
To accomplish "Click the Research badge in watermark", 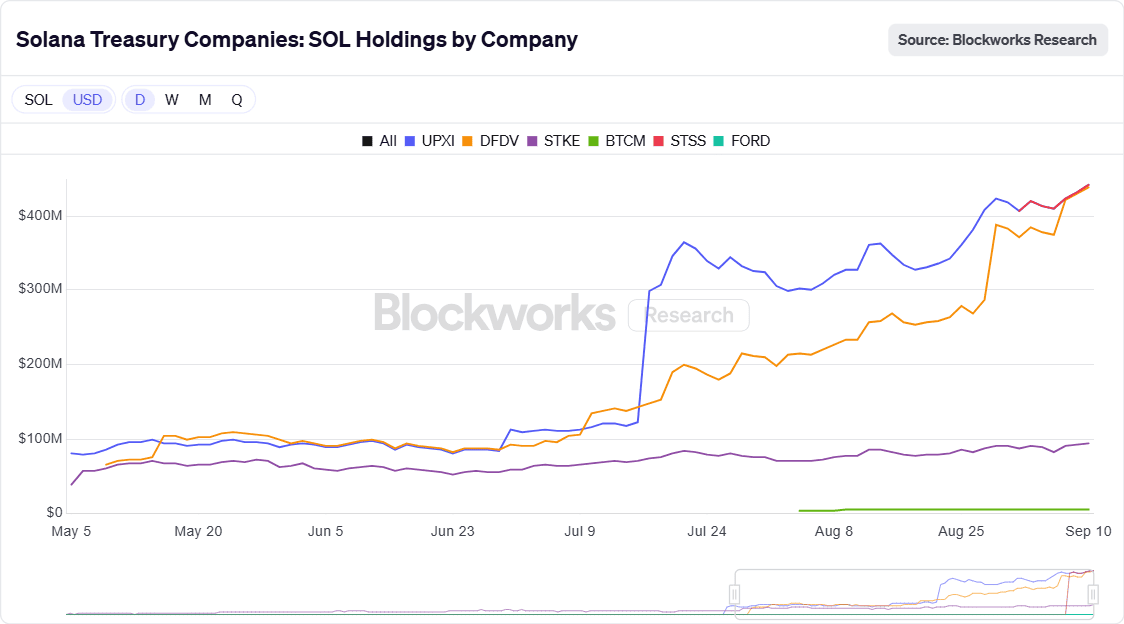I will click(x=688, y=315).
